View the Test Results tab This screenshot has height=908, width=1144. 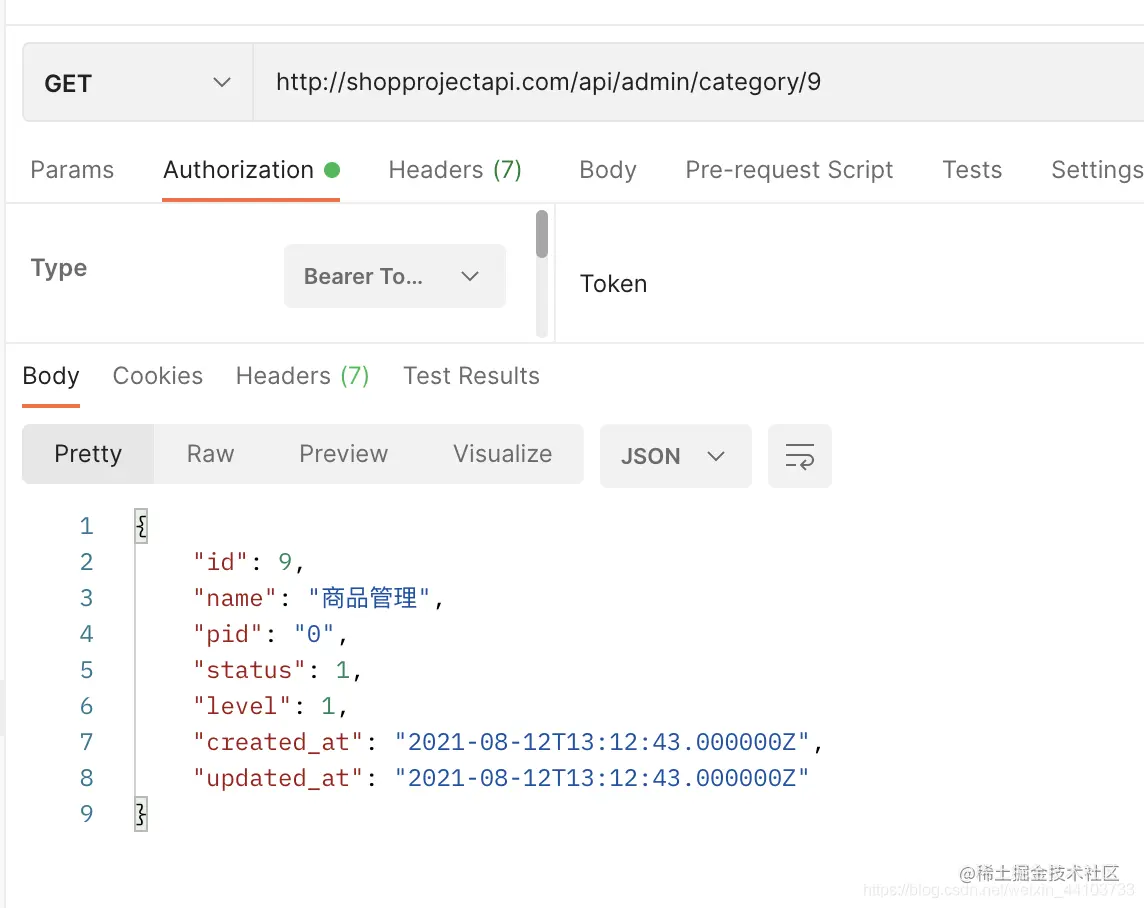pos(471,376)
